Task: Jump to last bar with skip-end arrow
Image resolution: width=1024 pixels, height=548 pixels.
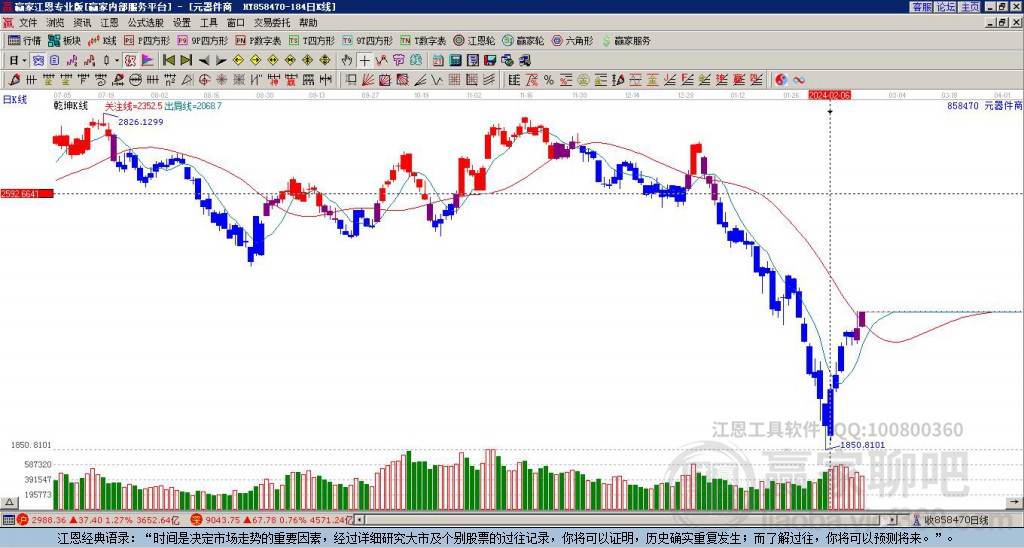Action: click(x=185, y=61)
